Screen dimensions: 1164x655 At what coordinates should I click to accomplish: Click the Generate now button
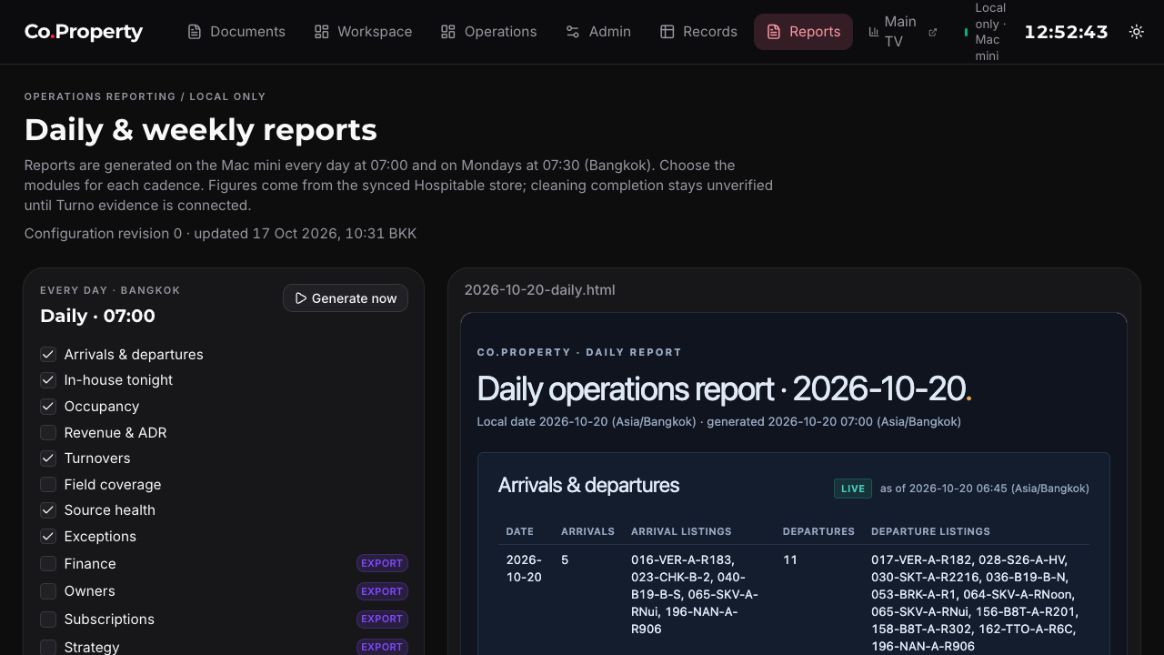point(345,298)
